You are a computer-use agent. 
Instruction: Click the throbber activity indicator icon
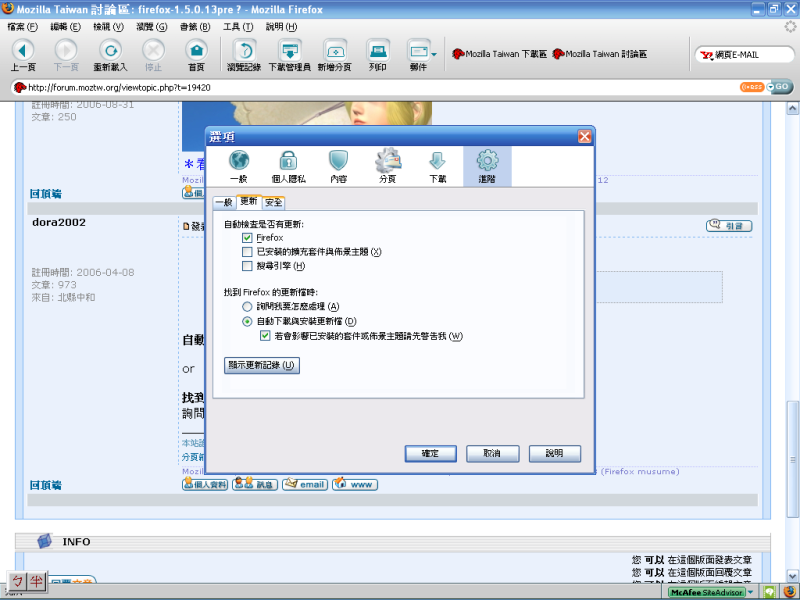tap(790, 27)
